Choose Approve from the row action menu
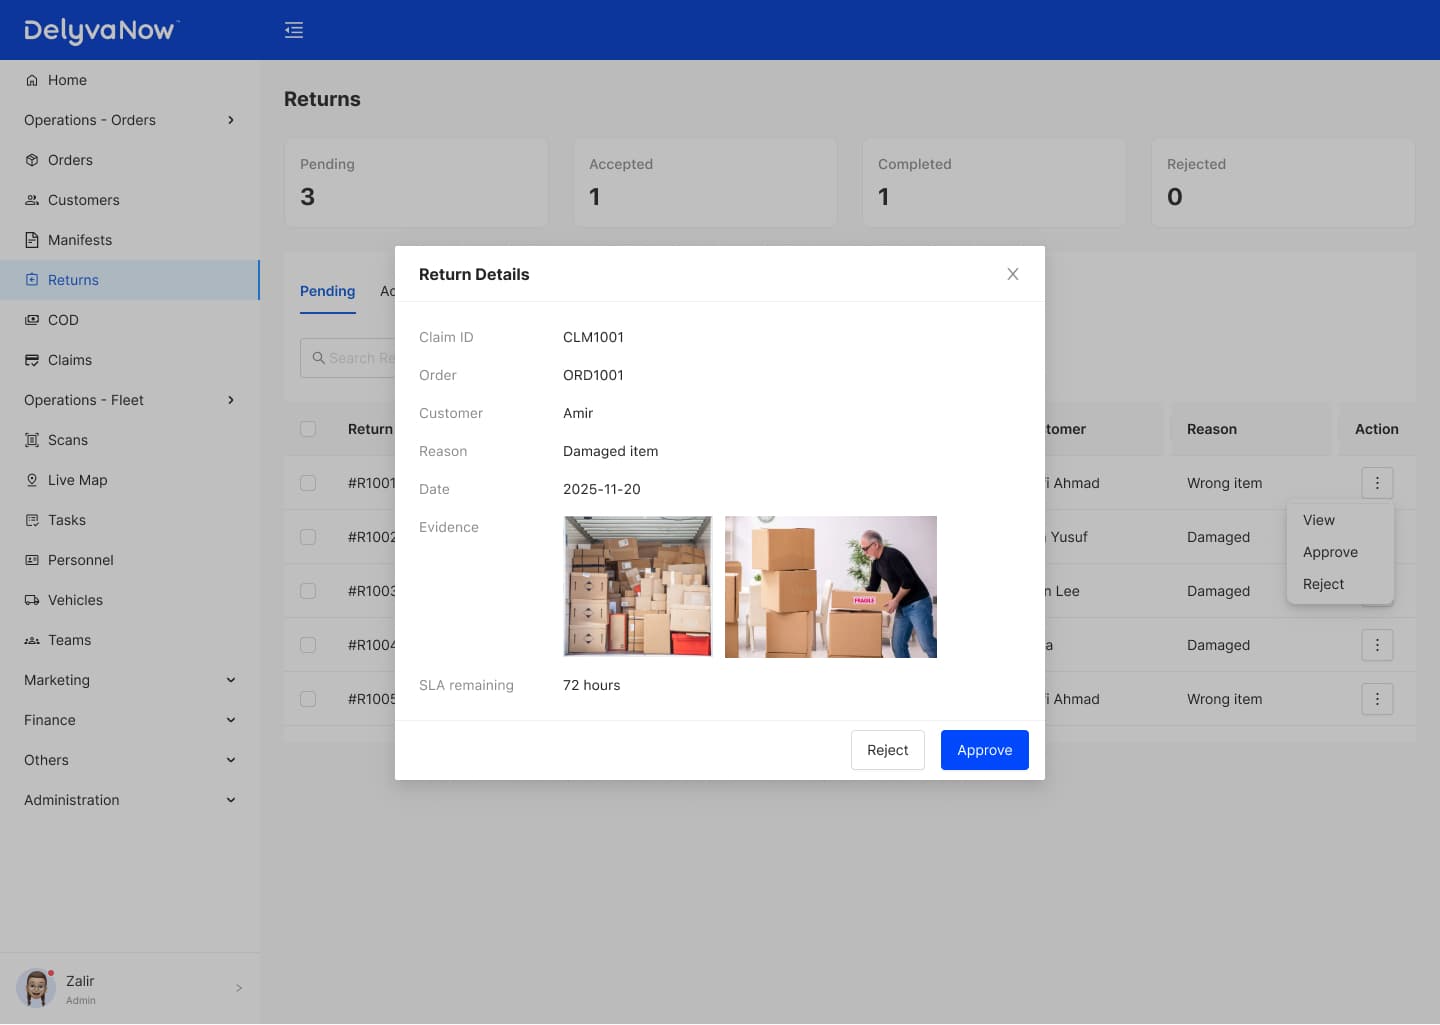Image resolution: width=1440 pixels, height=1025 pixels. click(x=1340, y=552)
